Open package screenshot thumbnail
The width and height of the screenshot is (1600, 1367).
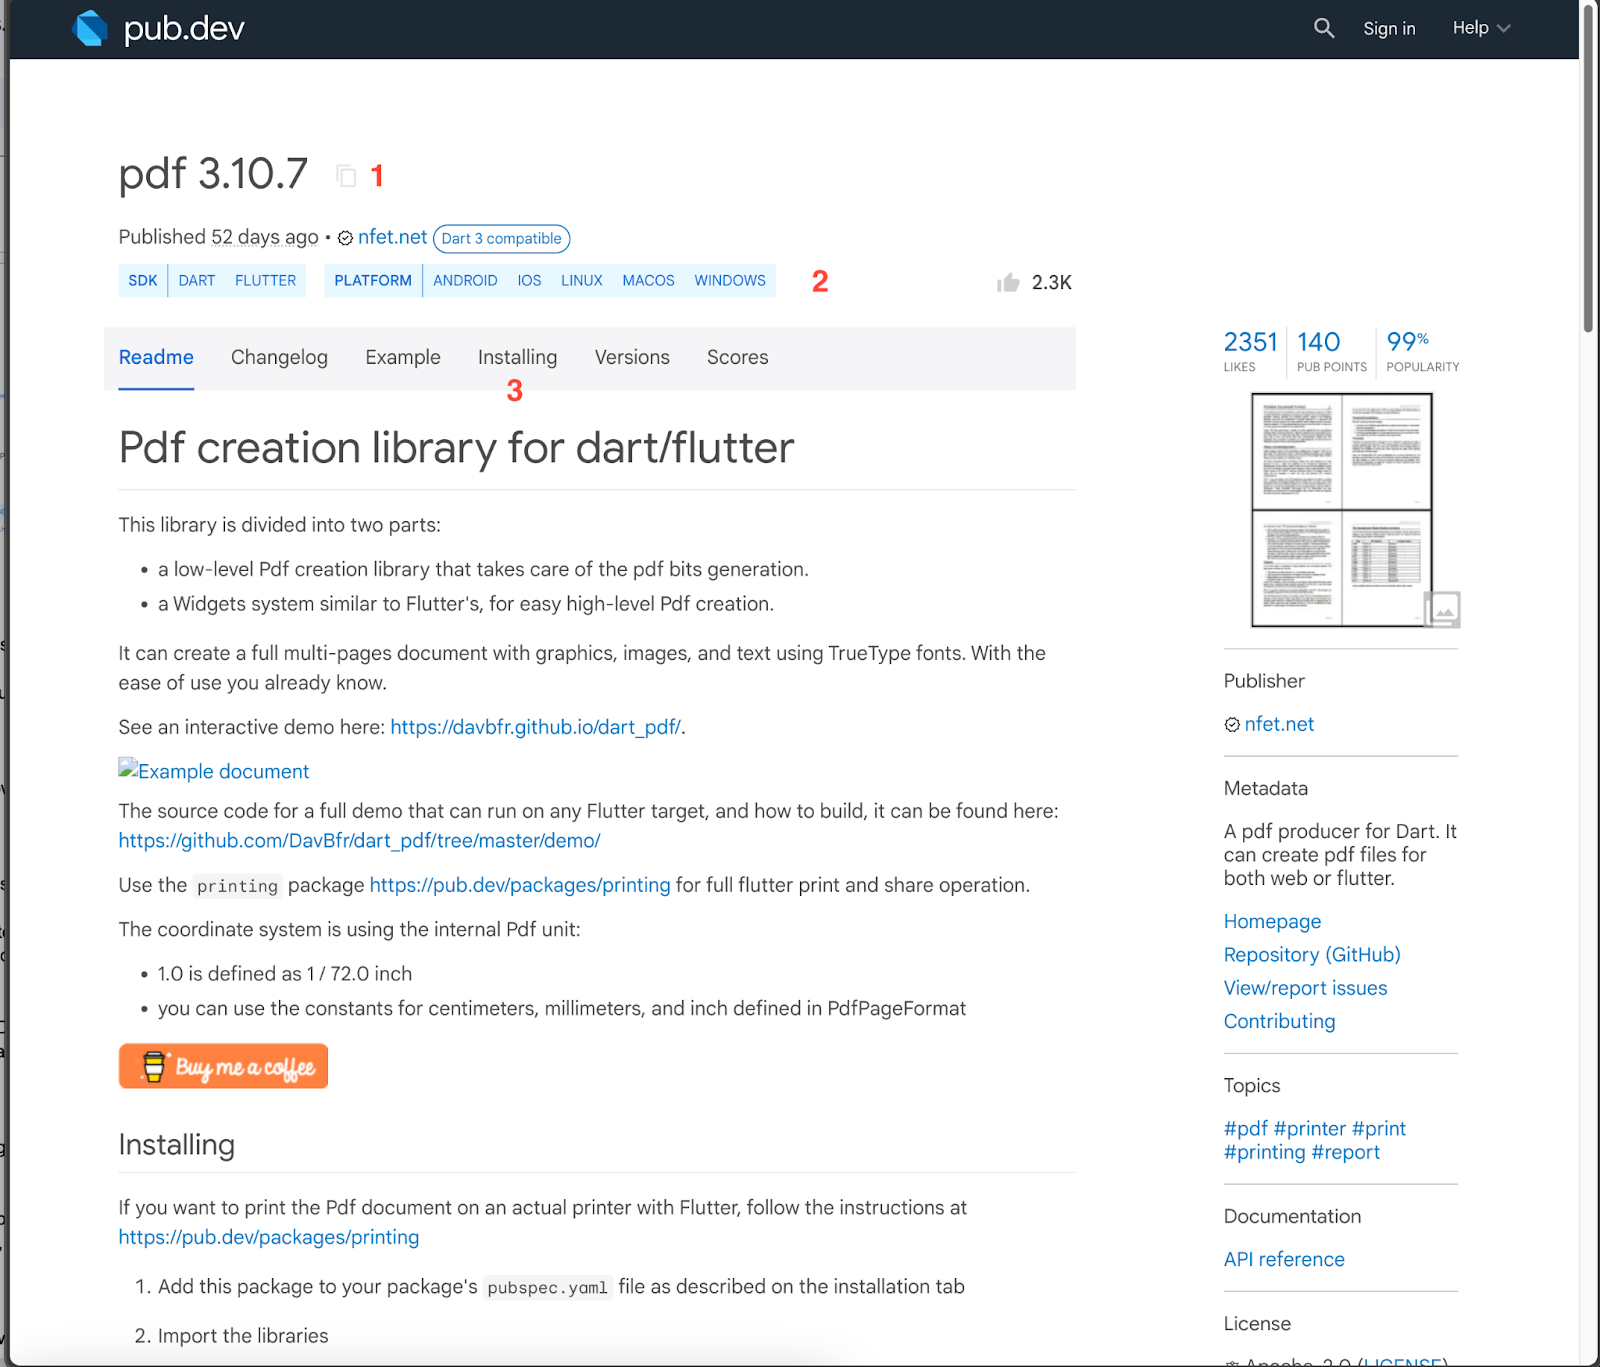(x=1342, y=510)
